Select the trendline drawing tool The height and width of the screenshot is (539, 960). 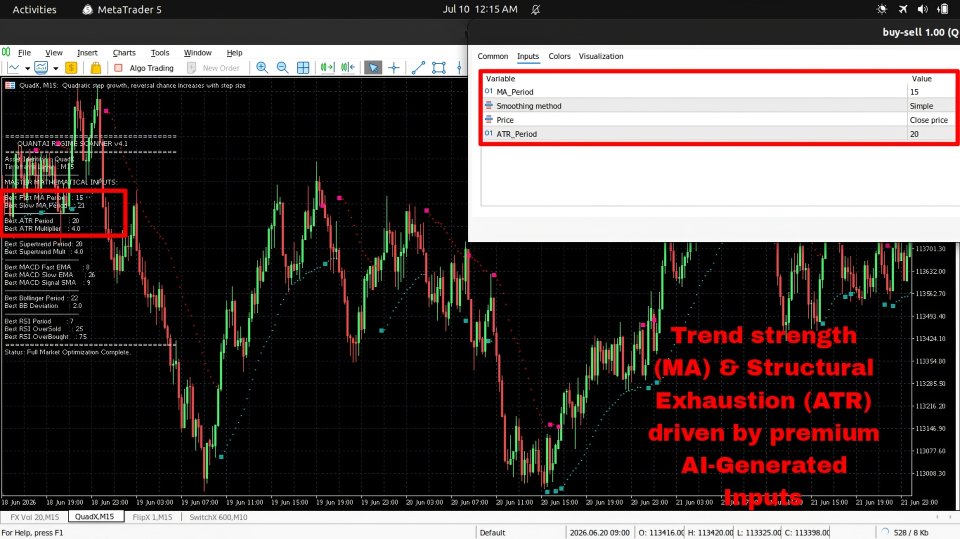tap(418, 67)
